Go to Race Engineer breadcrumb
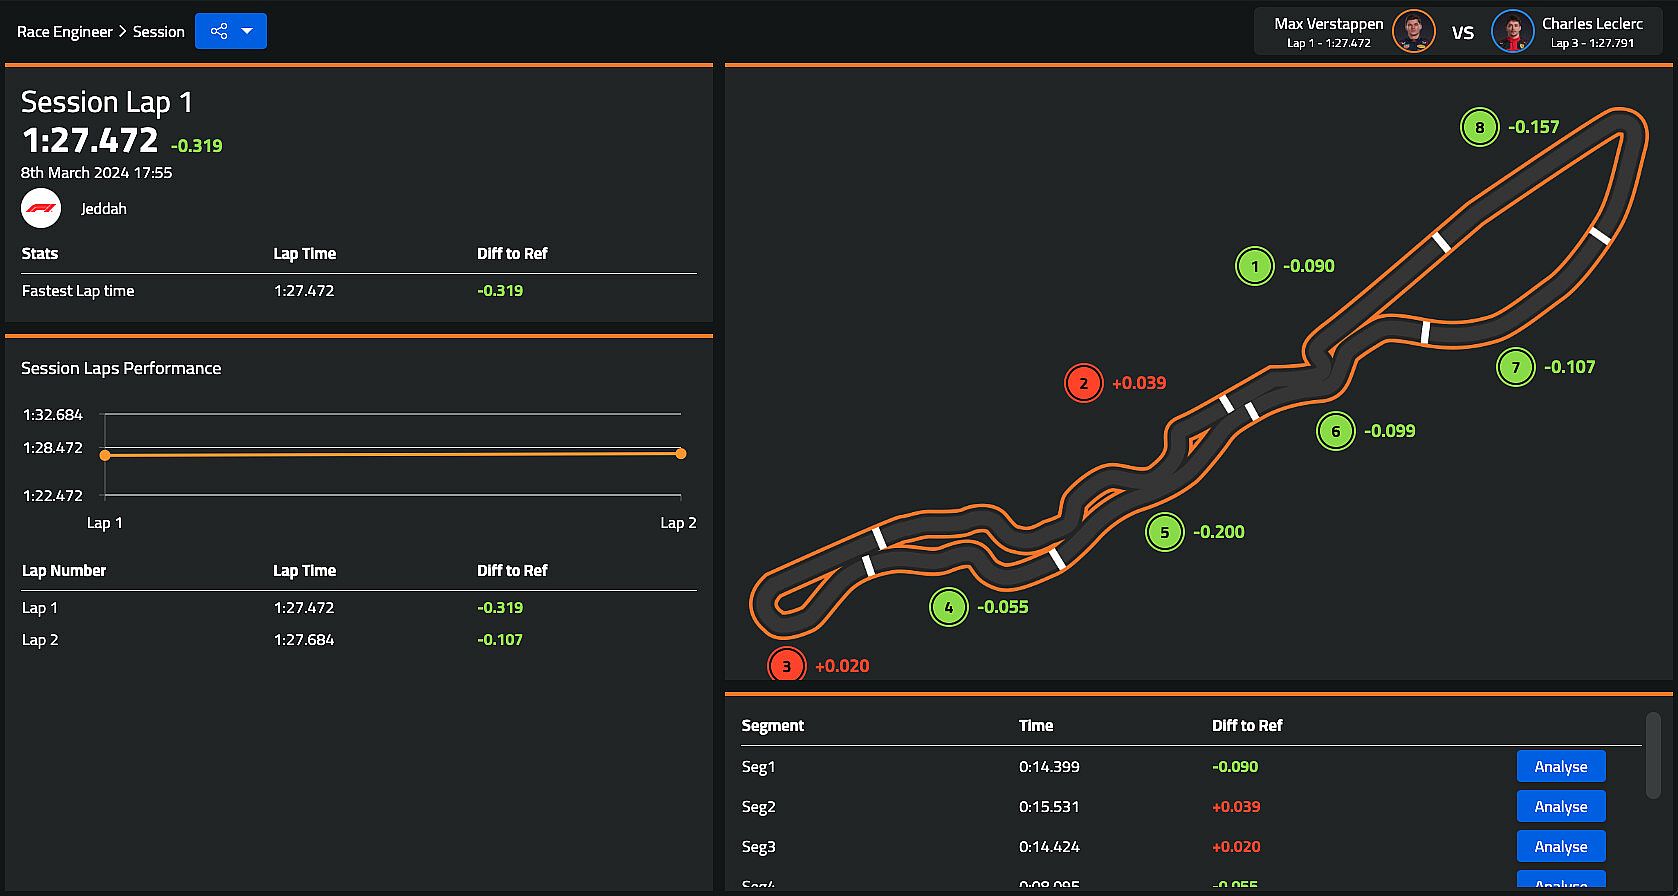The image size is (1678, 896). coord(65,32)
